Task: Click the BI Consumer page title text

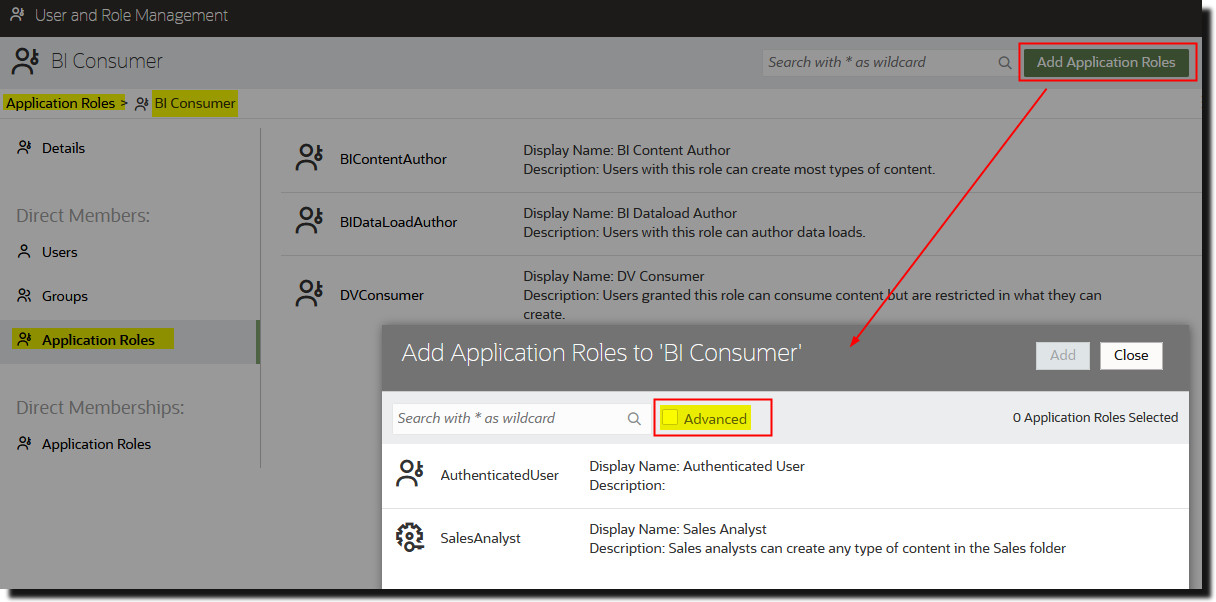Action: 107,61
